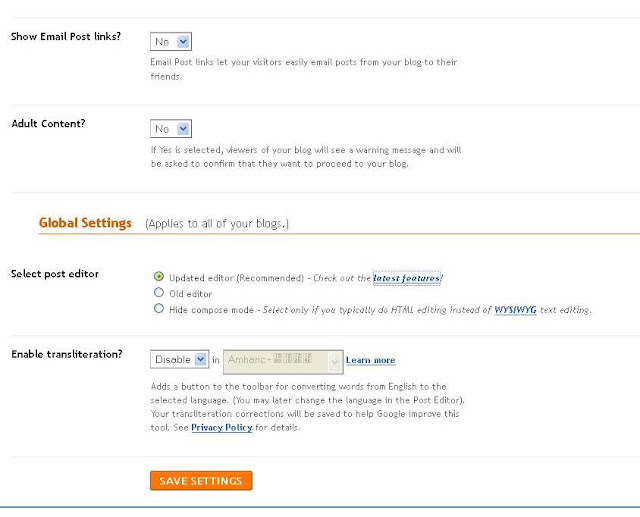
Task: Click Learn more about transliteration
Action: click(x=371, y=360)
